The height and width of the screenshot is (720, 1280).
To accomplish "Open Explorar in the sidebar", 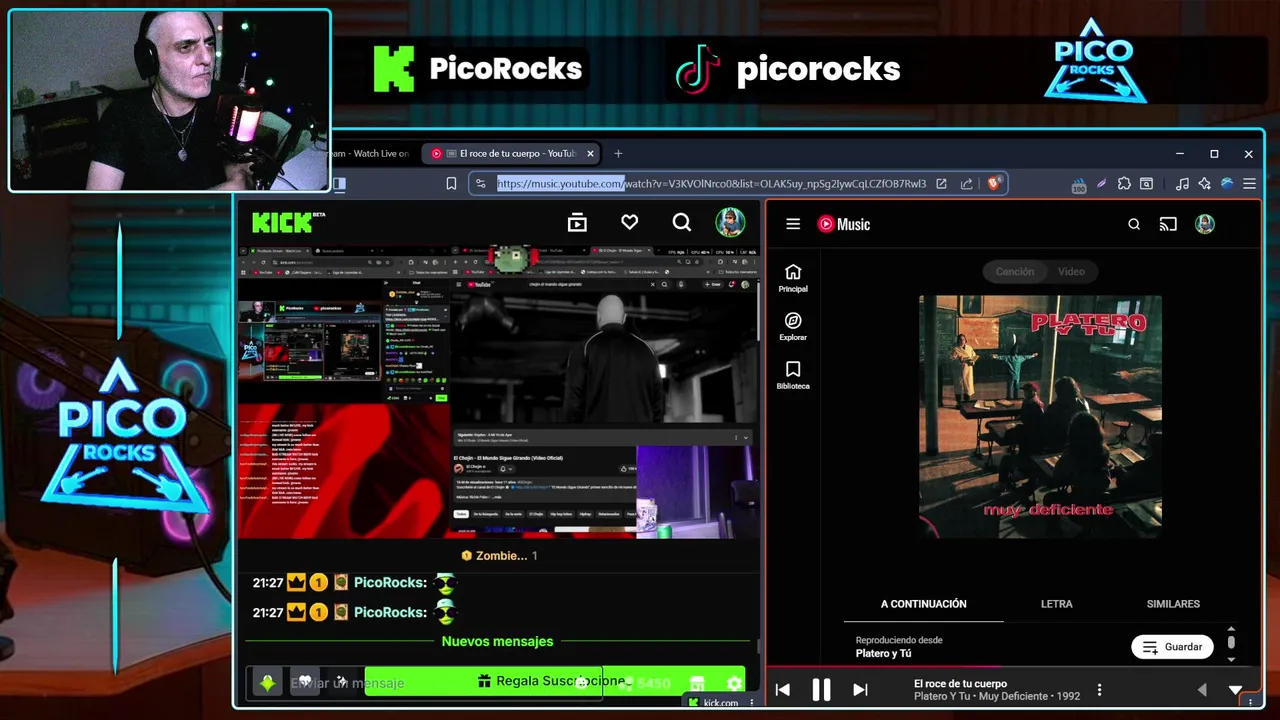I will click(x=793, y=326).
